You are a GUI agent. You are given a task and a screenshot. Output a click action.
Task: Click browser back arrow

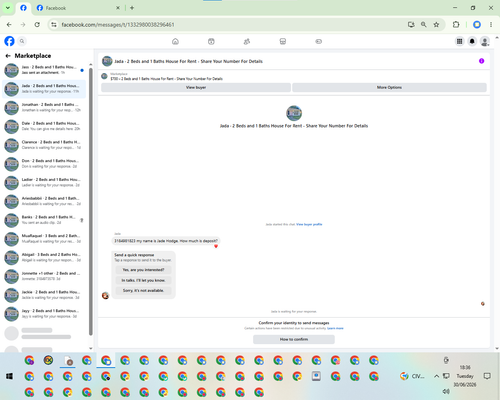9,25
